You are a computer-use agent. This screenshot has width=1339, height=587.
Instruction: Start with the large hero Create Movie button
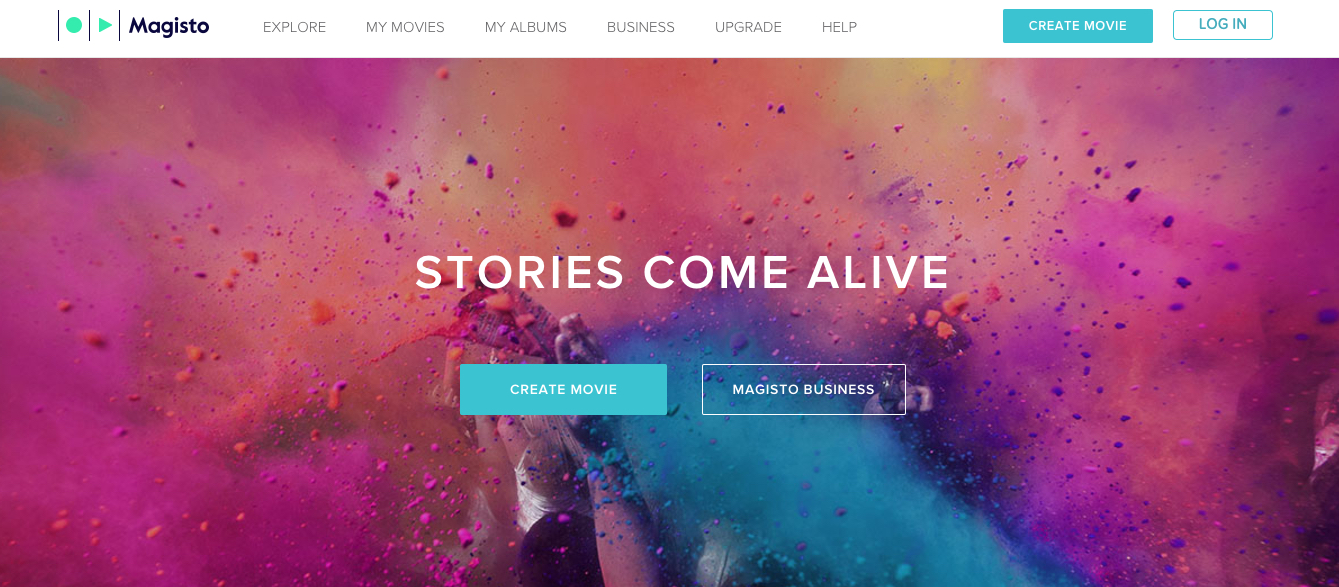coord(563,389)
